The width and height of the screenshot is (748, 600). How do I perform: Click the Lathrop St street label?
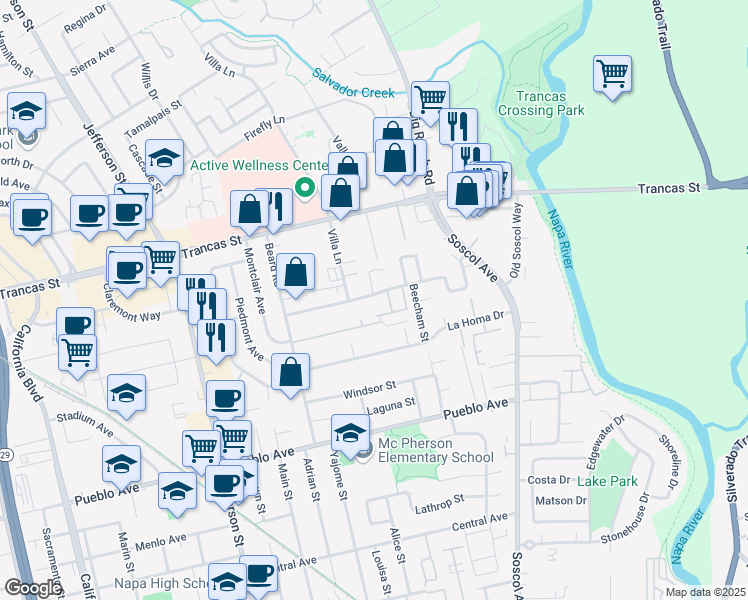point(439,504)
